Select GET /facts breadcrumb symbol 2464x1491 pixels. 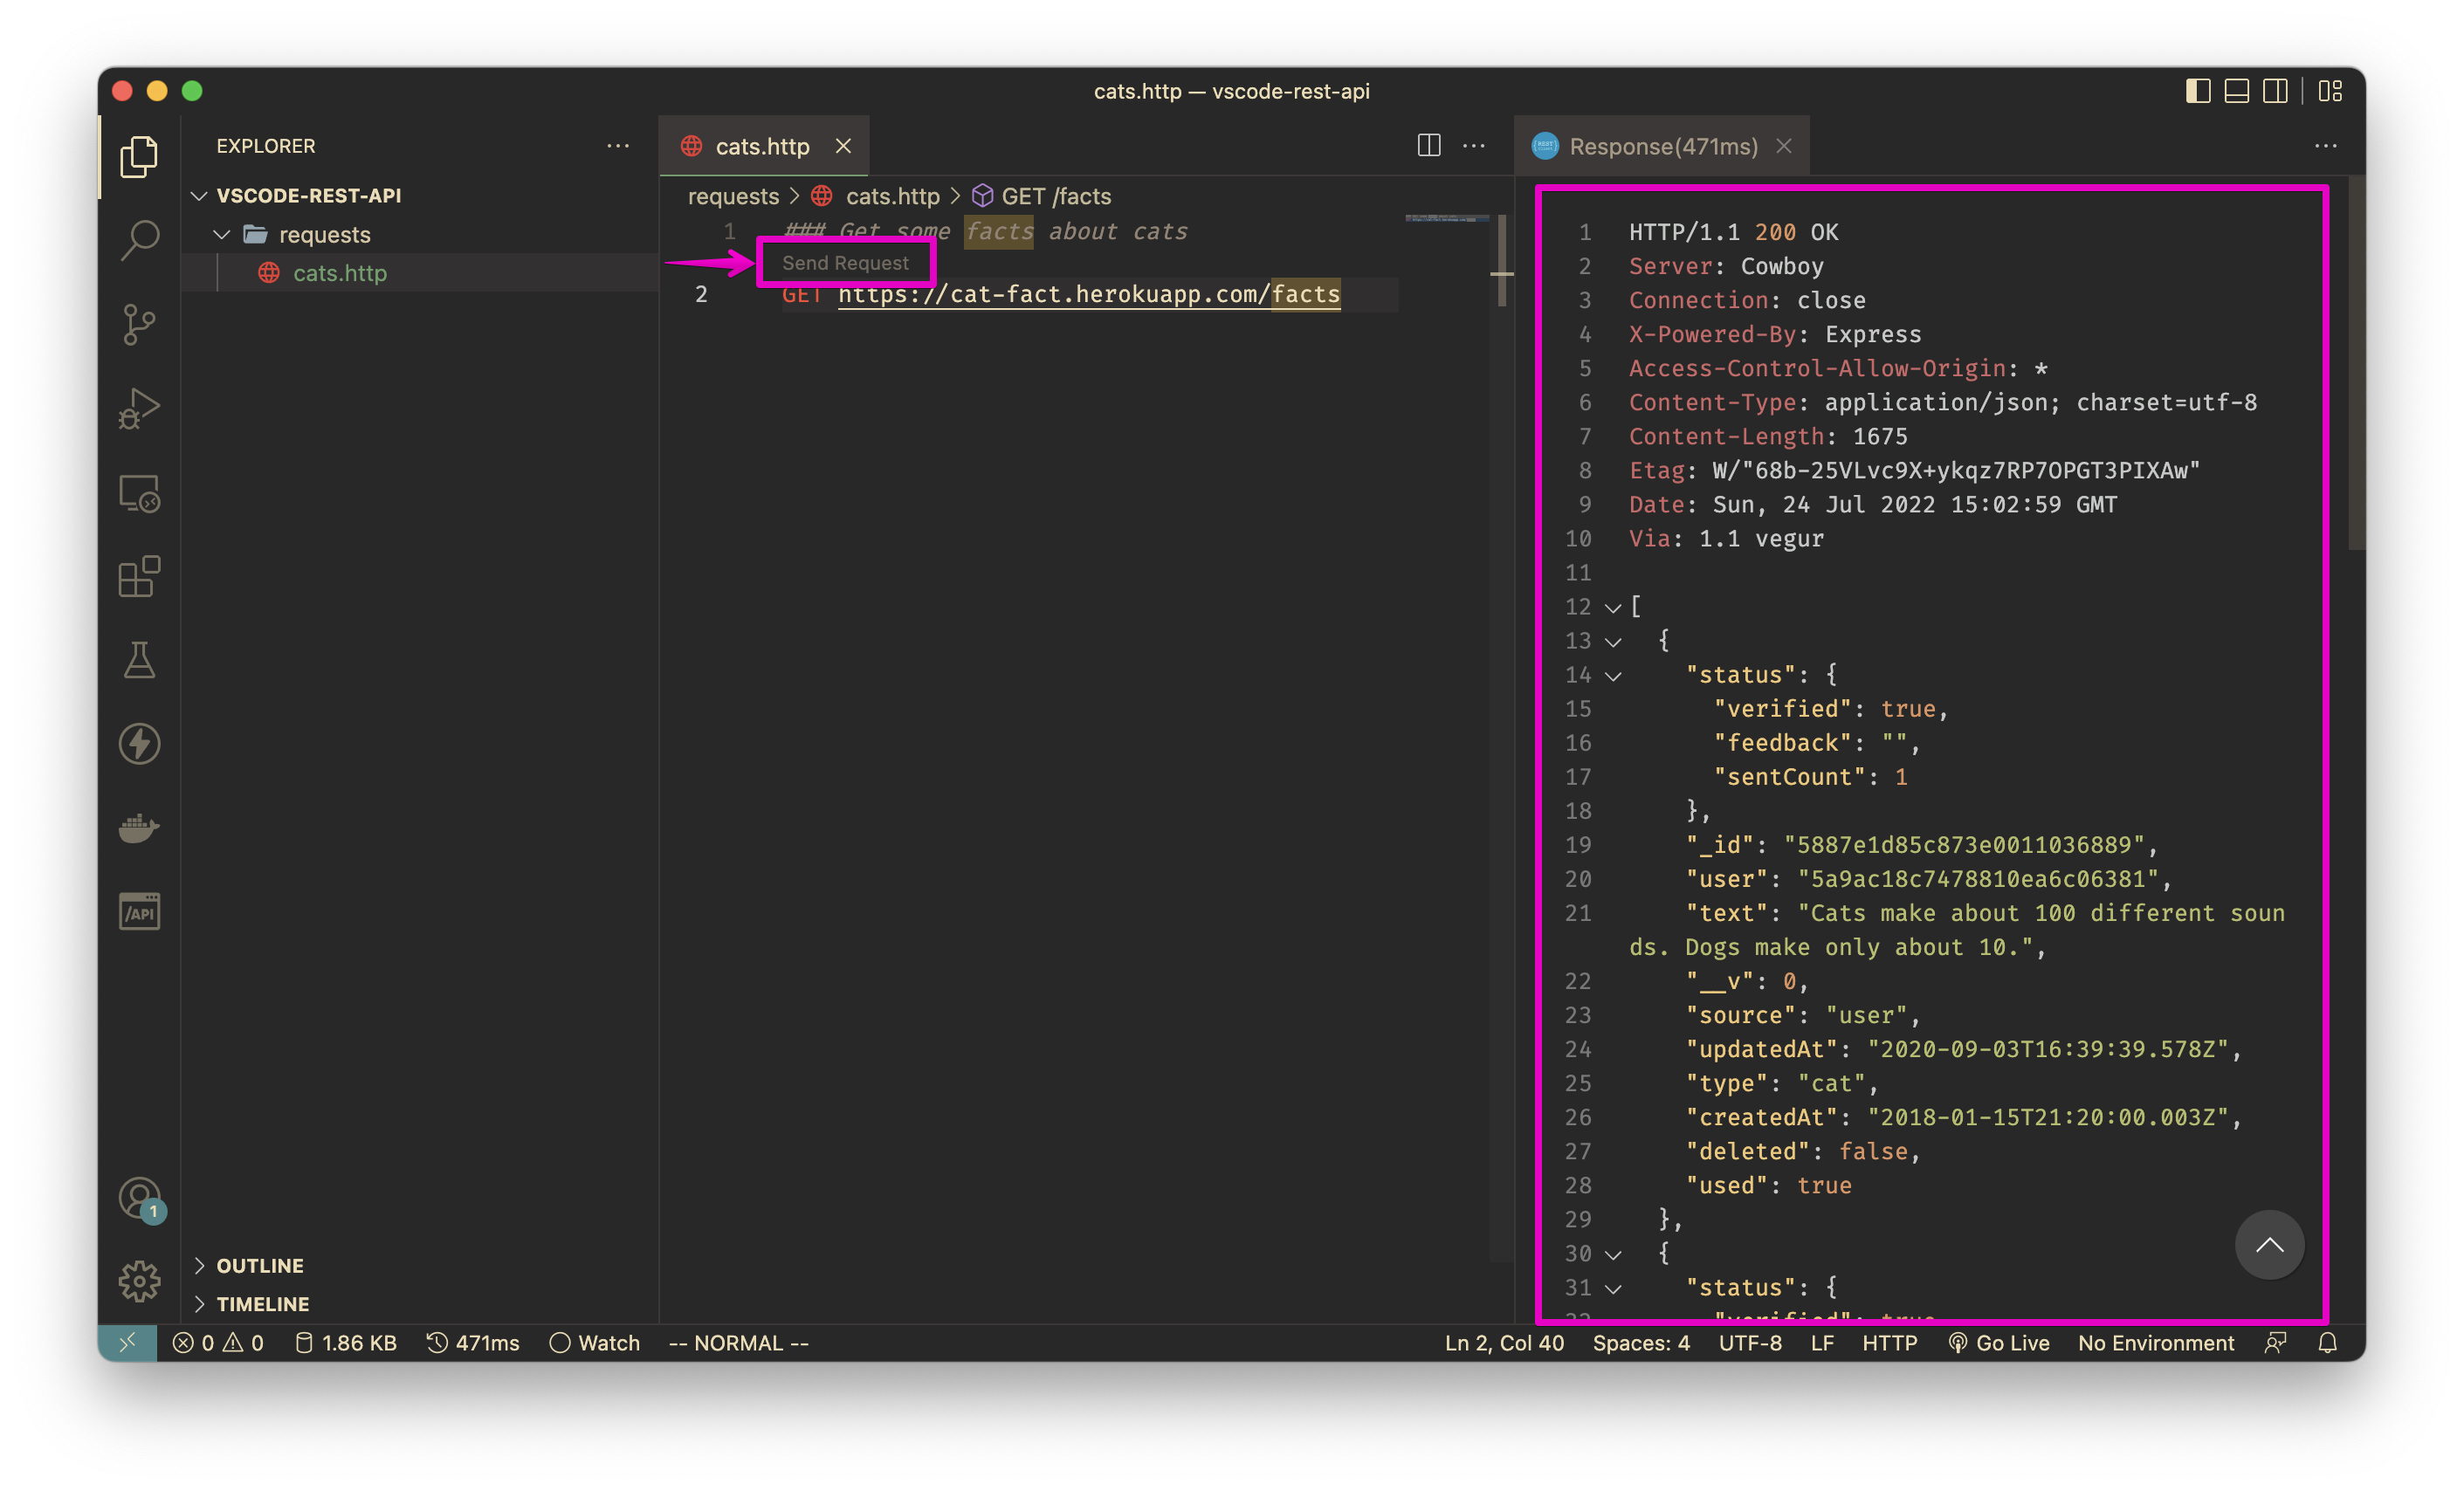pos(1042,196)
